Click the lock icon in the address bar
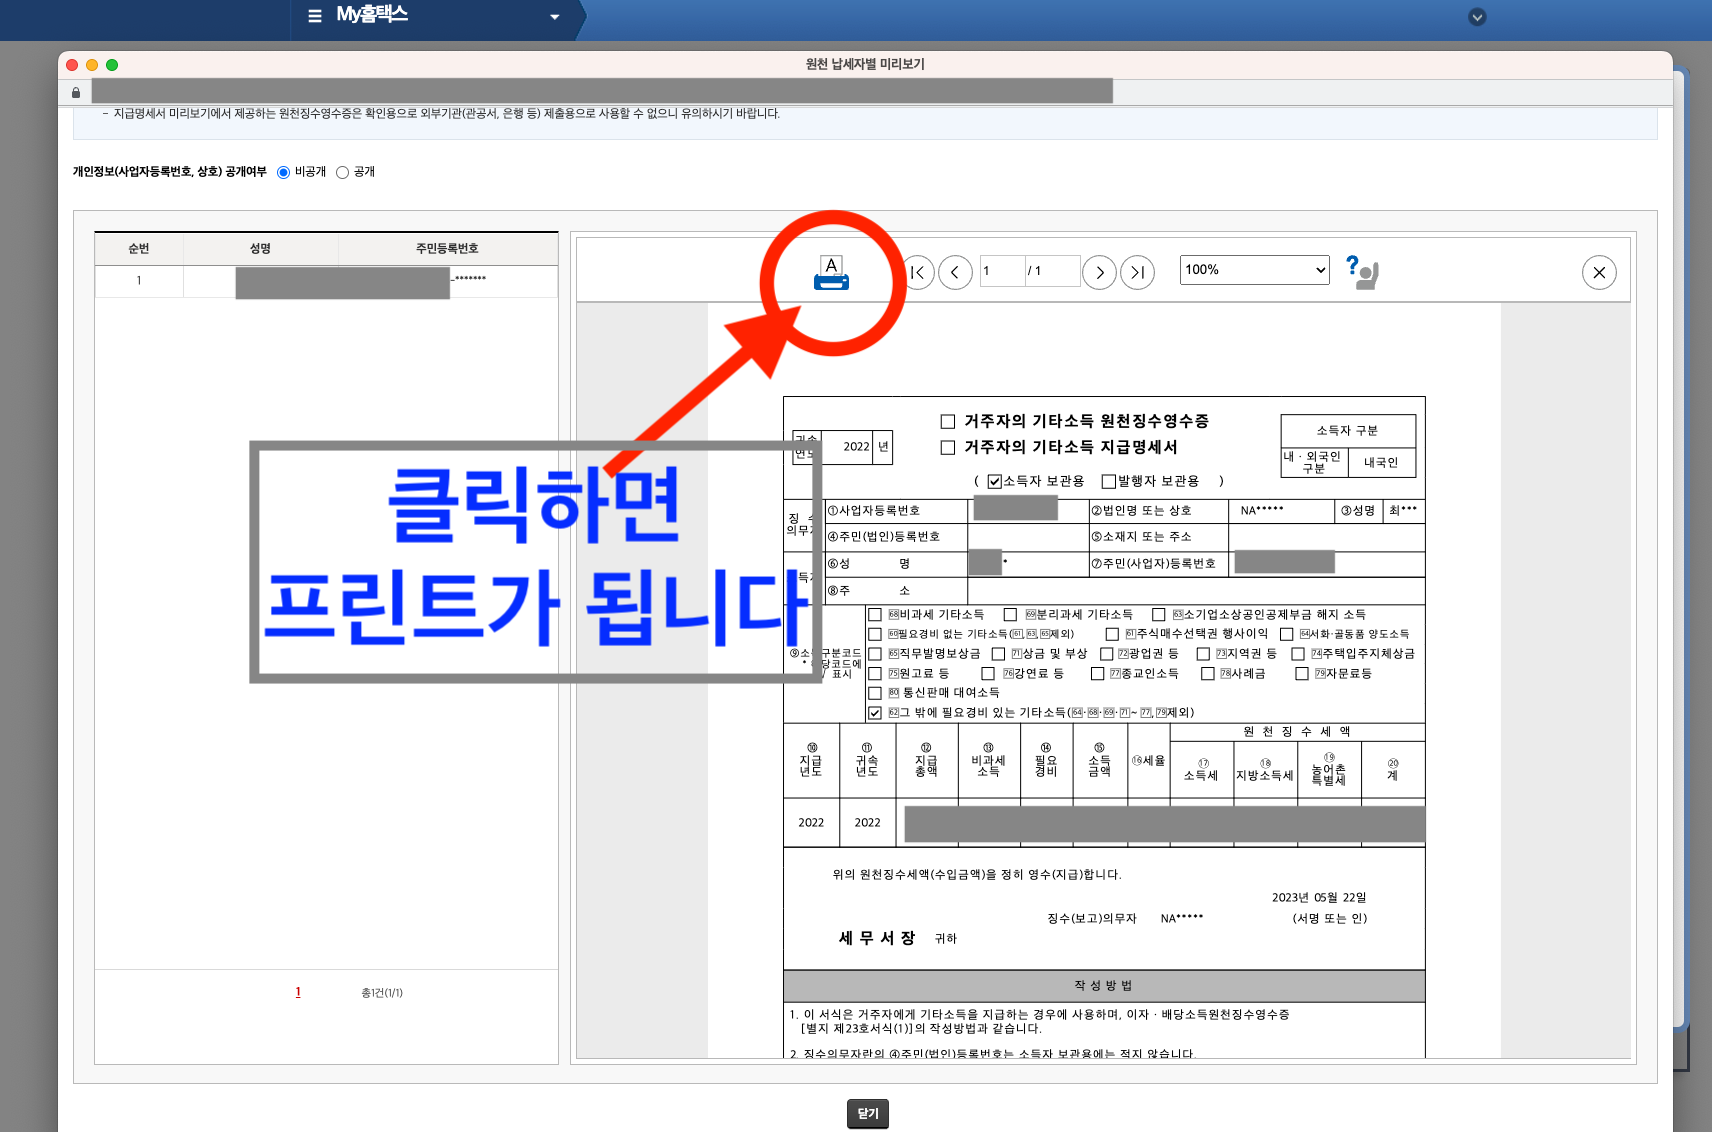The image size is (1712, 1132). point(76,92)
